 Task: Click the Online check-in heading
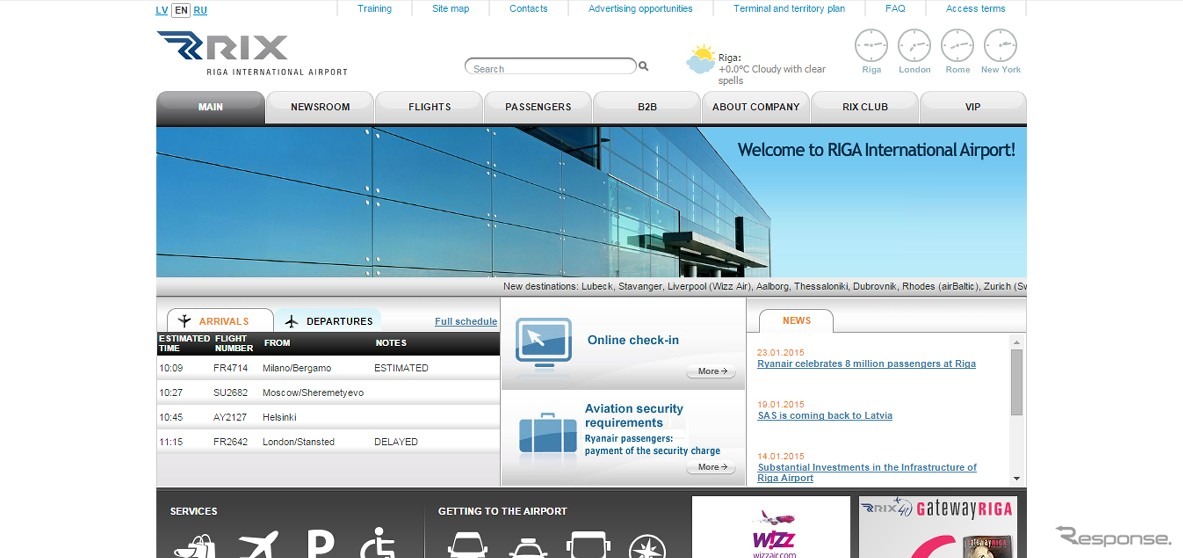coord(633,340)
